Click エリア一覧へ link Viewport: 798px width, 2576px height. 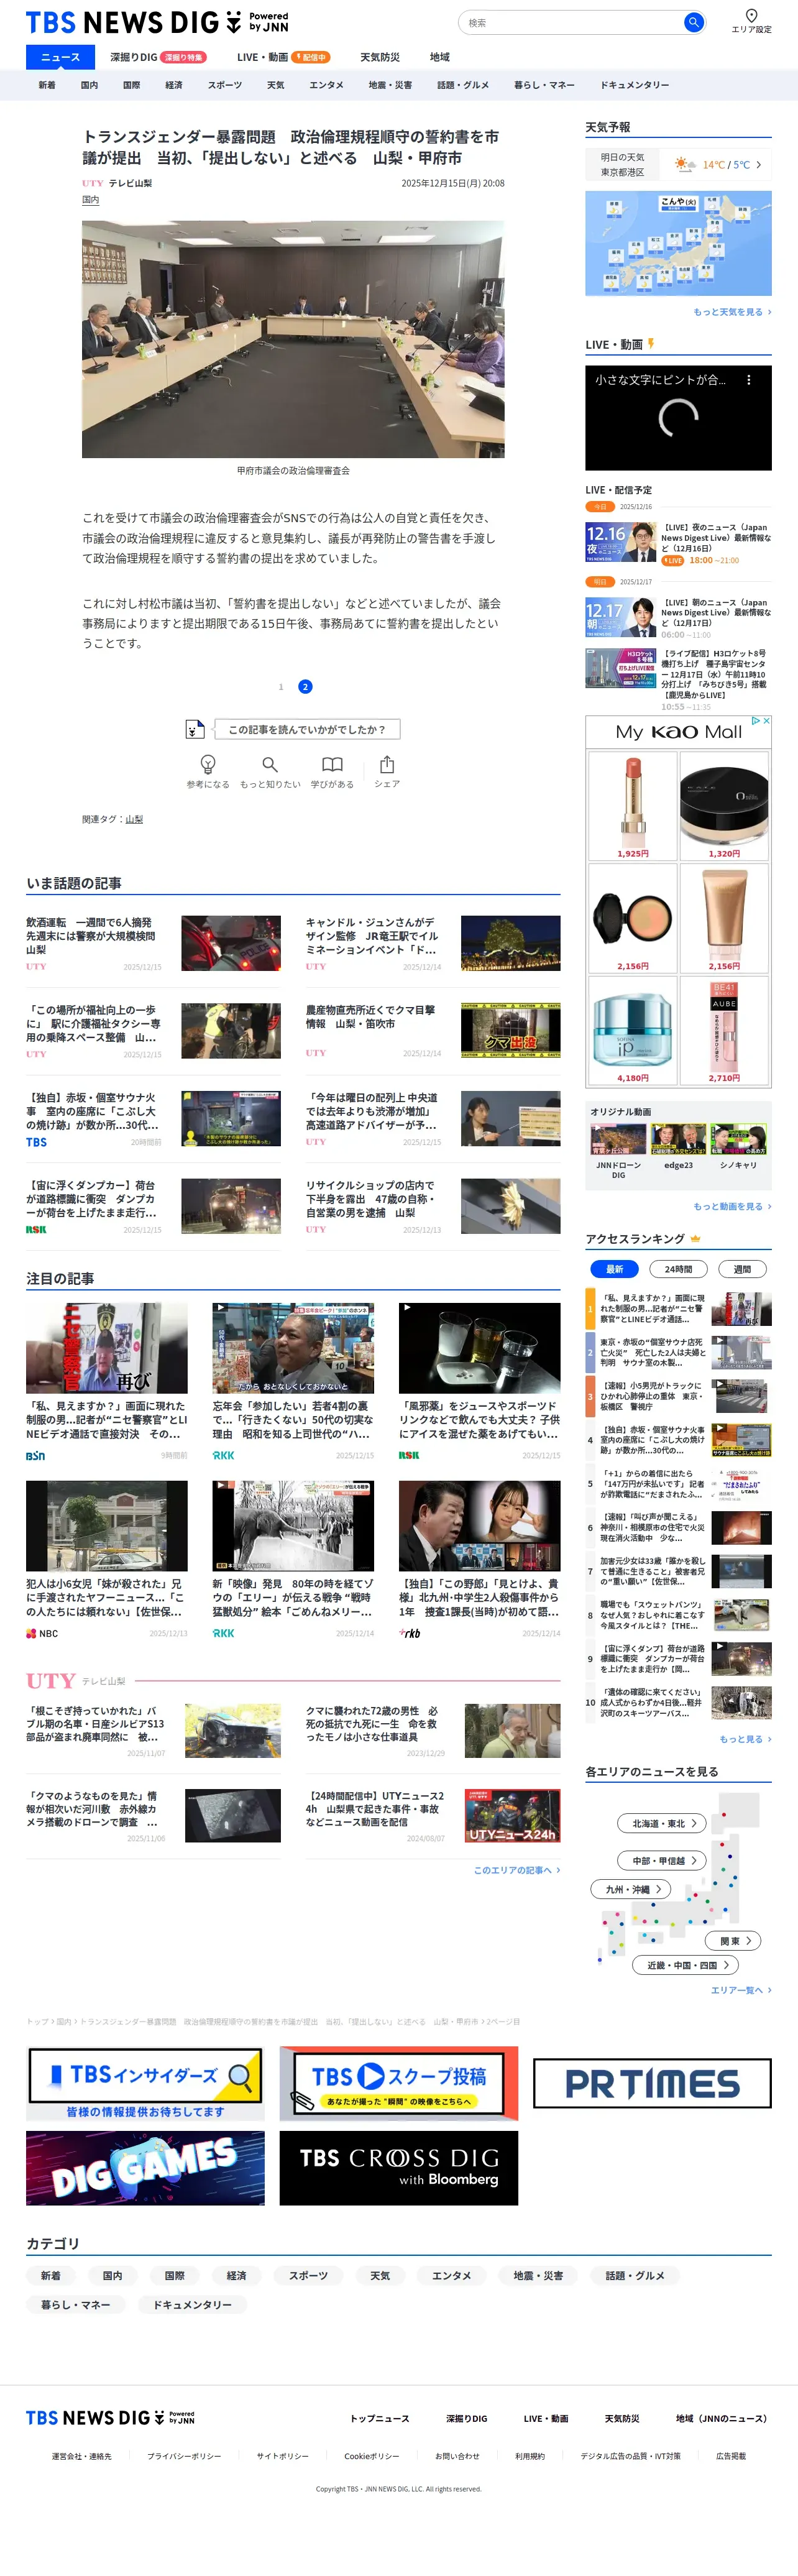point(741,1990)
